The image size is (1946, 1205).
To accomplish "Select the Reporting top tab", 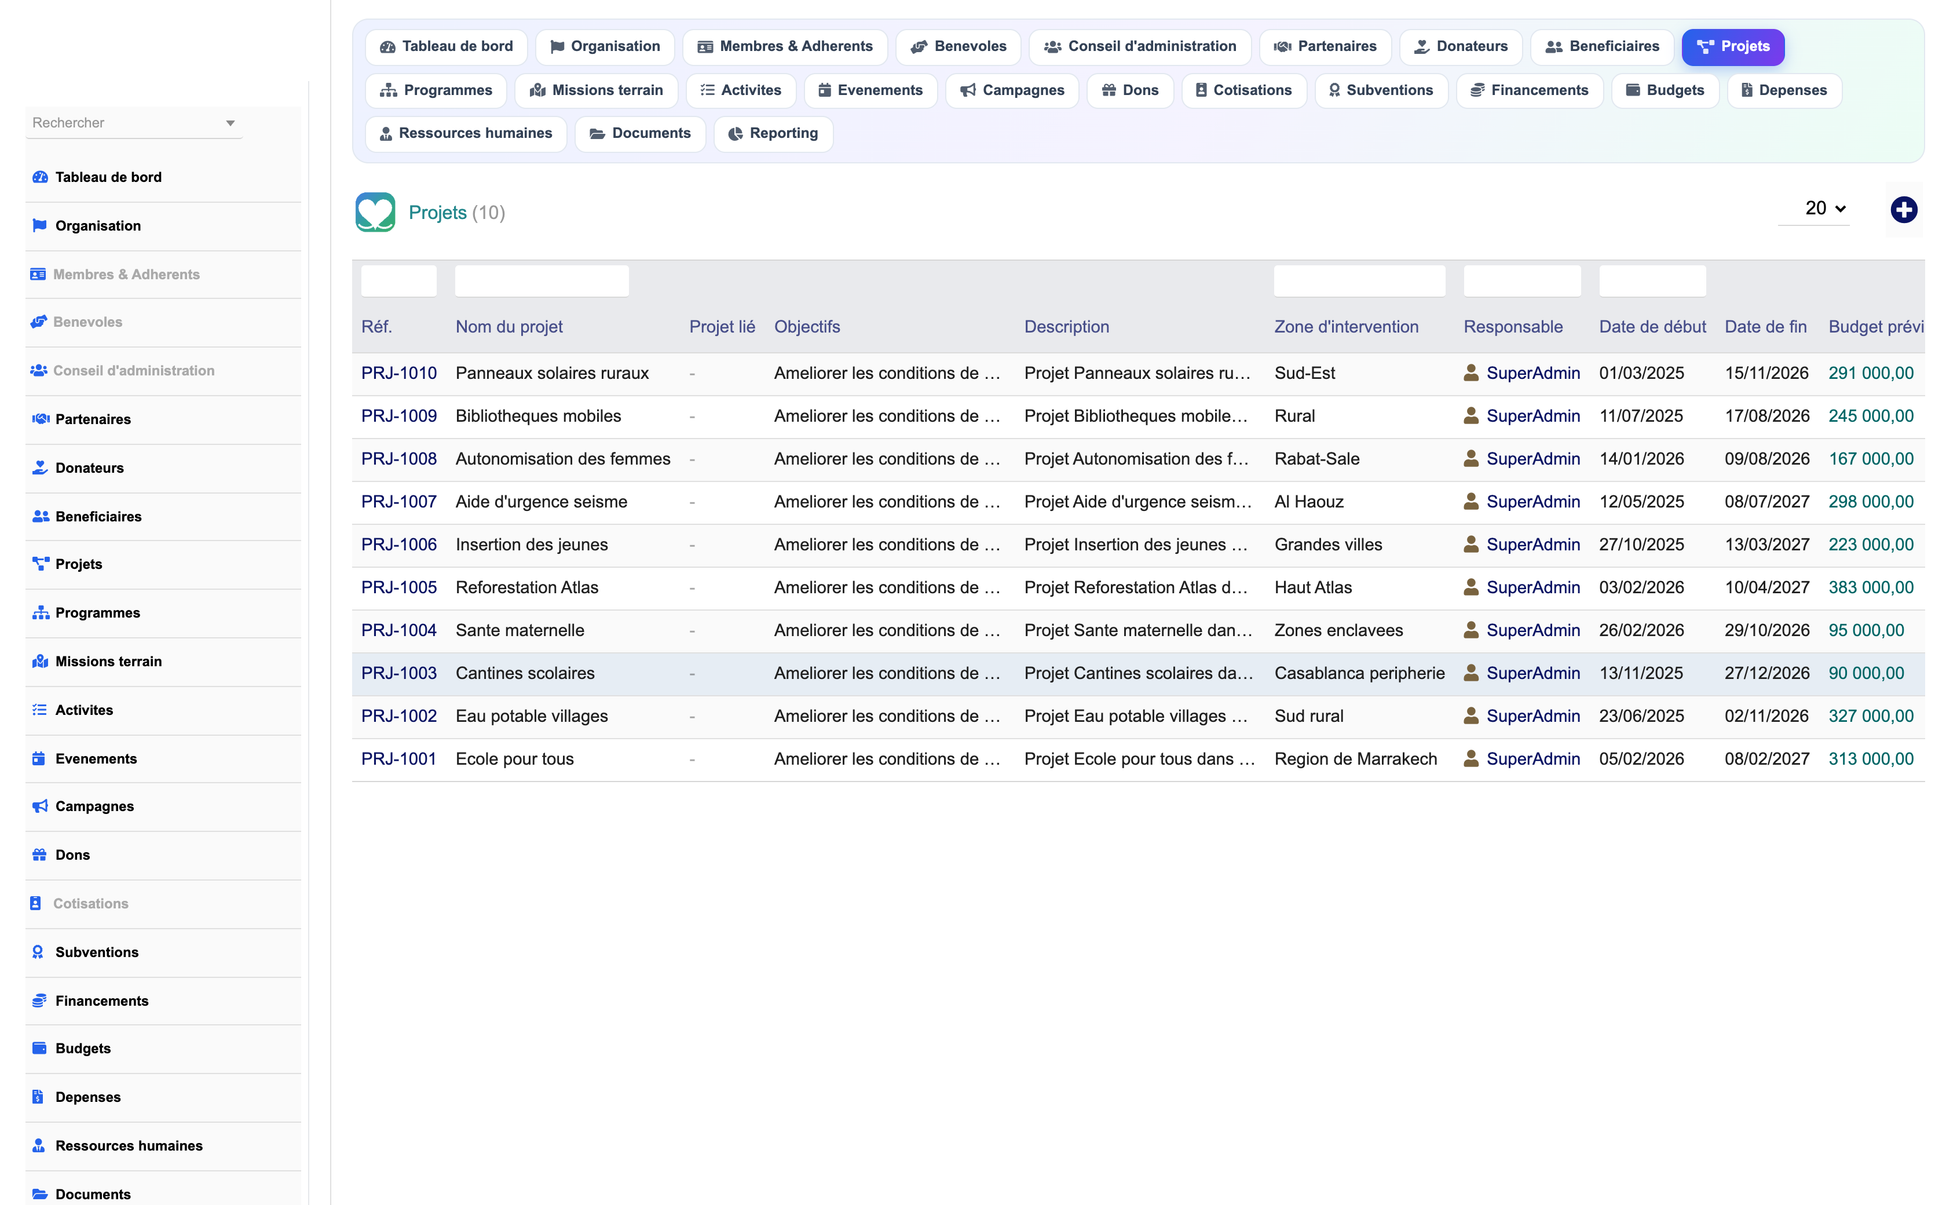I will [773, 134].
